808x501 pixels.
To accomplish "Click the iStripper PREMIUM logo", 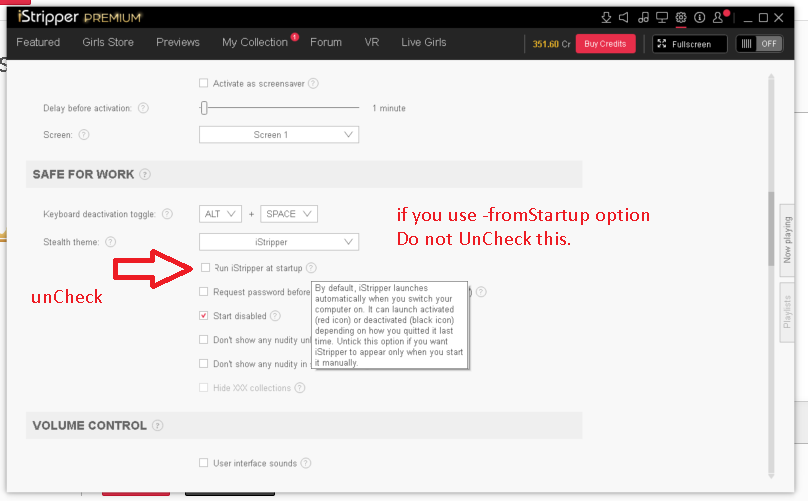I will (x=79, y=17).
